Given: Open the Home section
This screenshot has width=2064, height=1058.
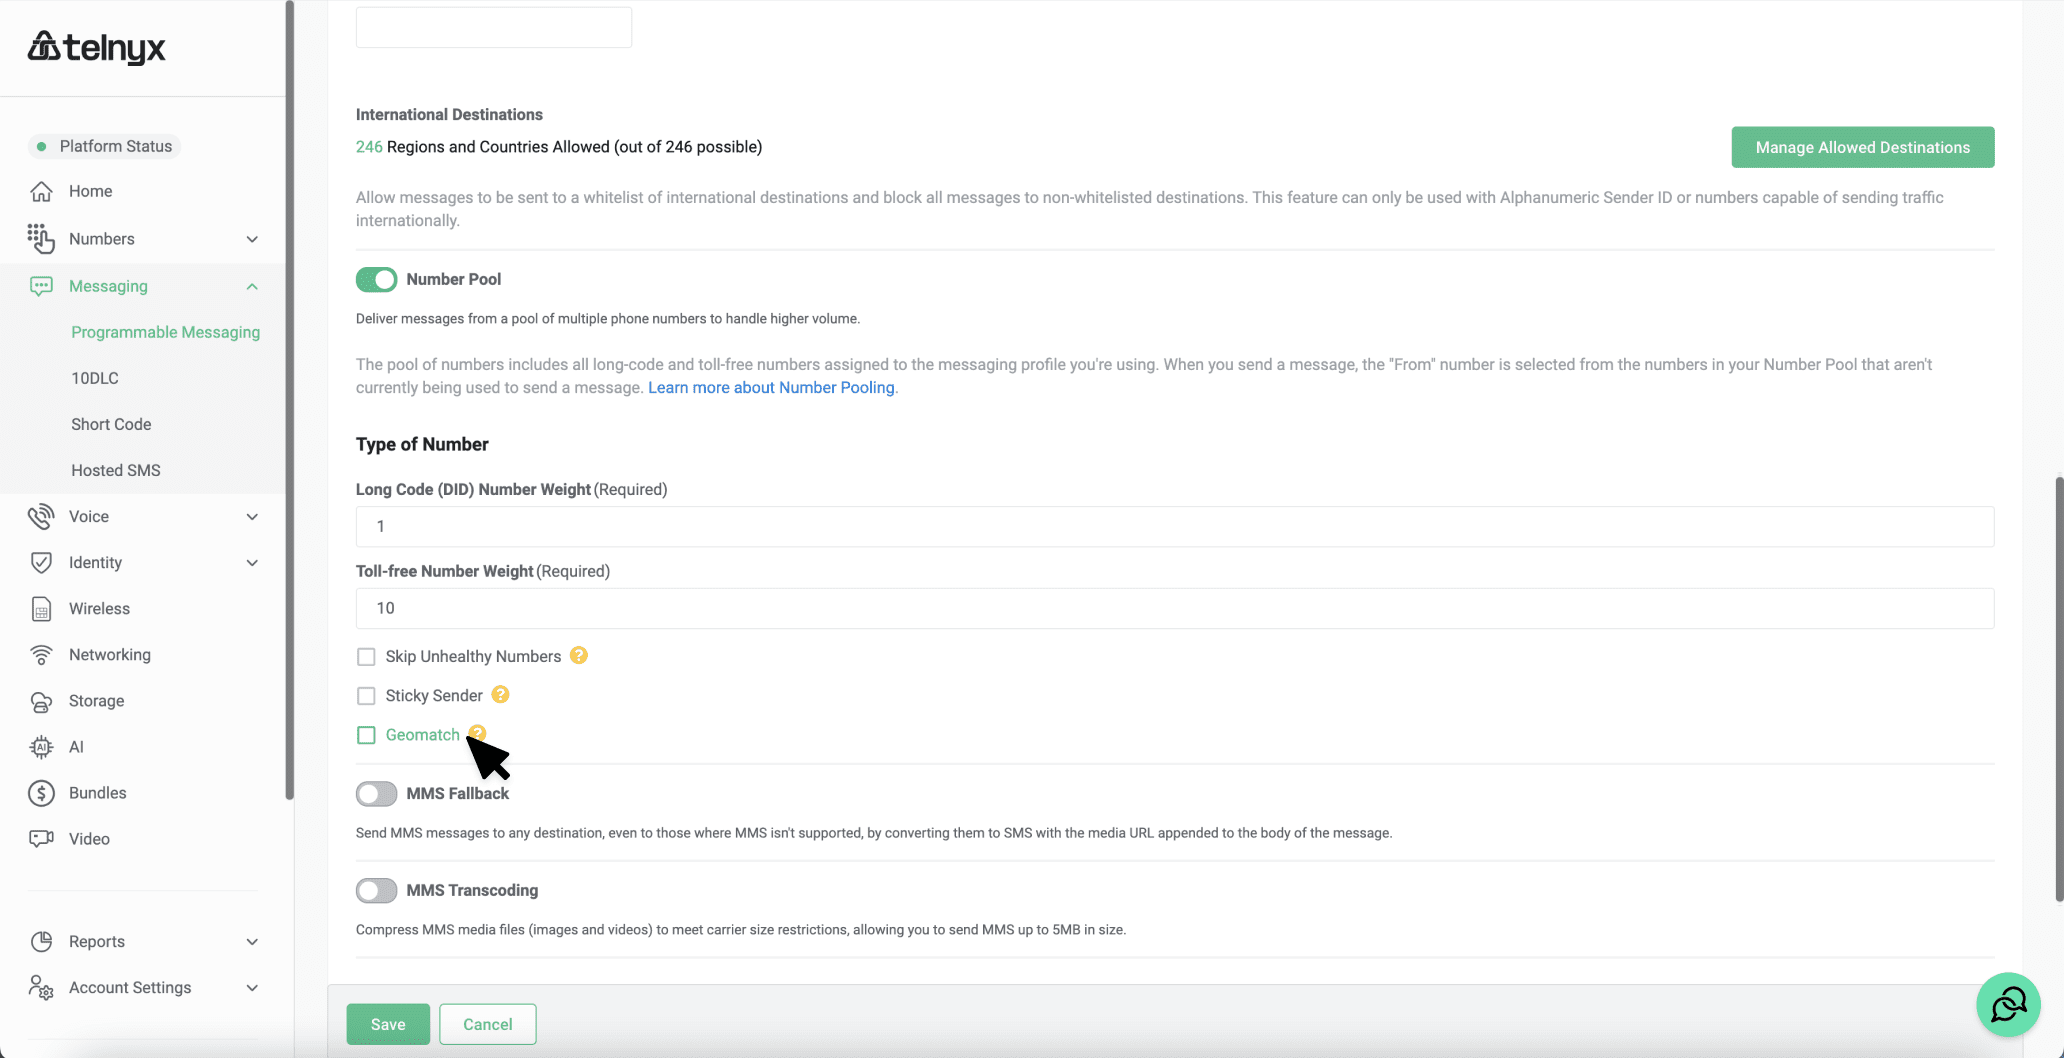Looking at the screenshot, I should (90, 190).
